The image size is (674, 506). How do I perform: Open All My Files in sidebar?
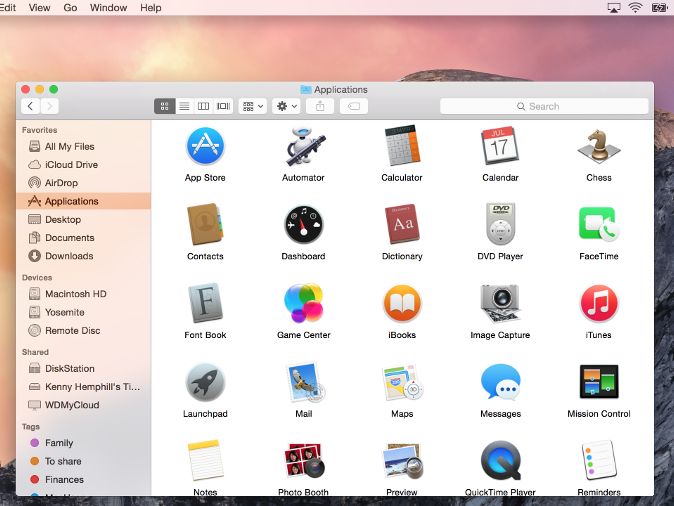pyautogui.click(x=83, y=147)
